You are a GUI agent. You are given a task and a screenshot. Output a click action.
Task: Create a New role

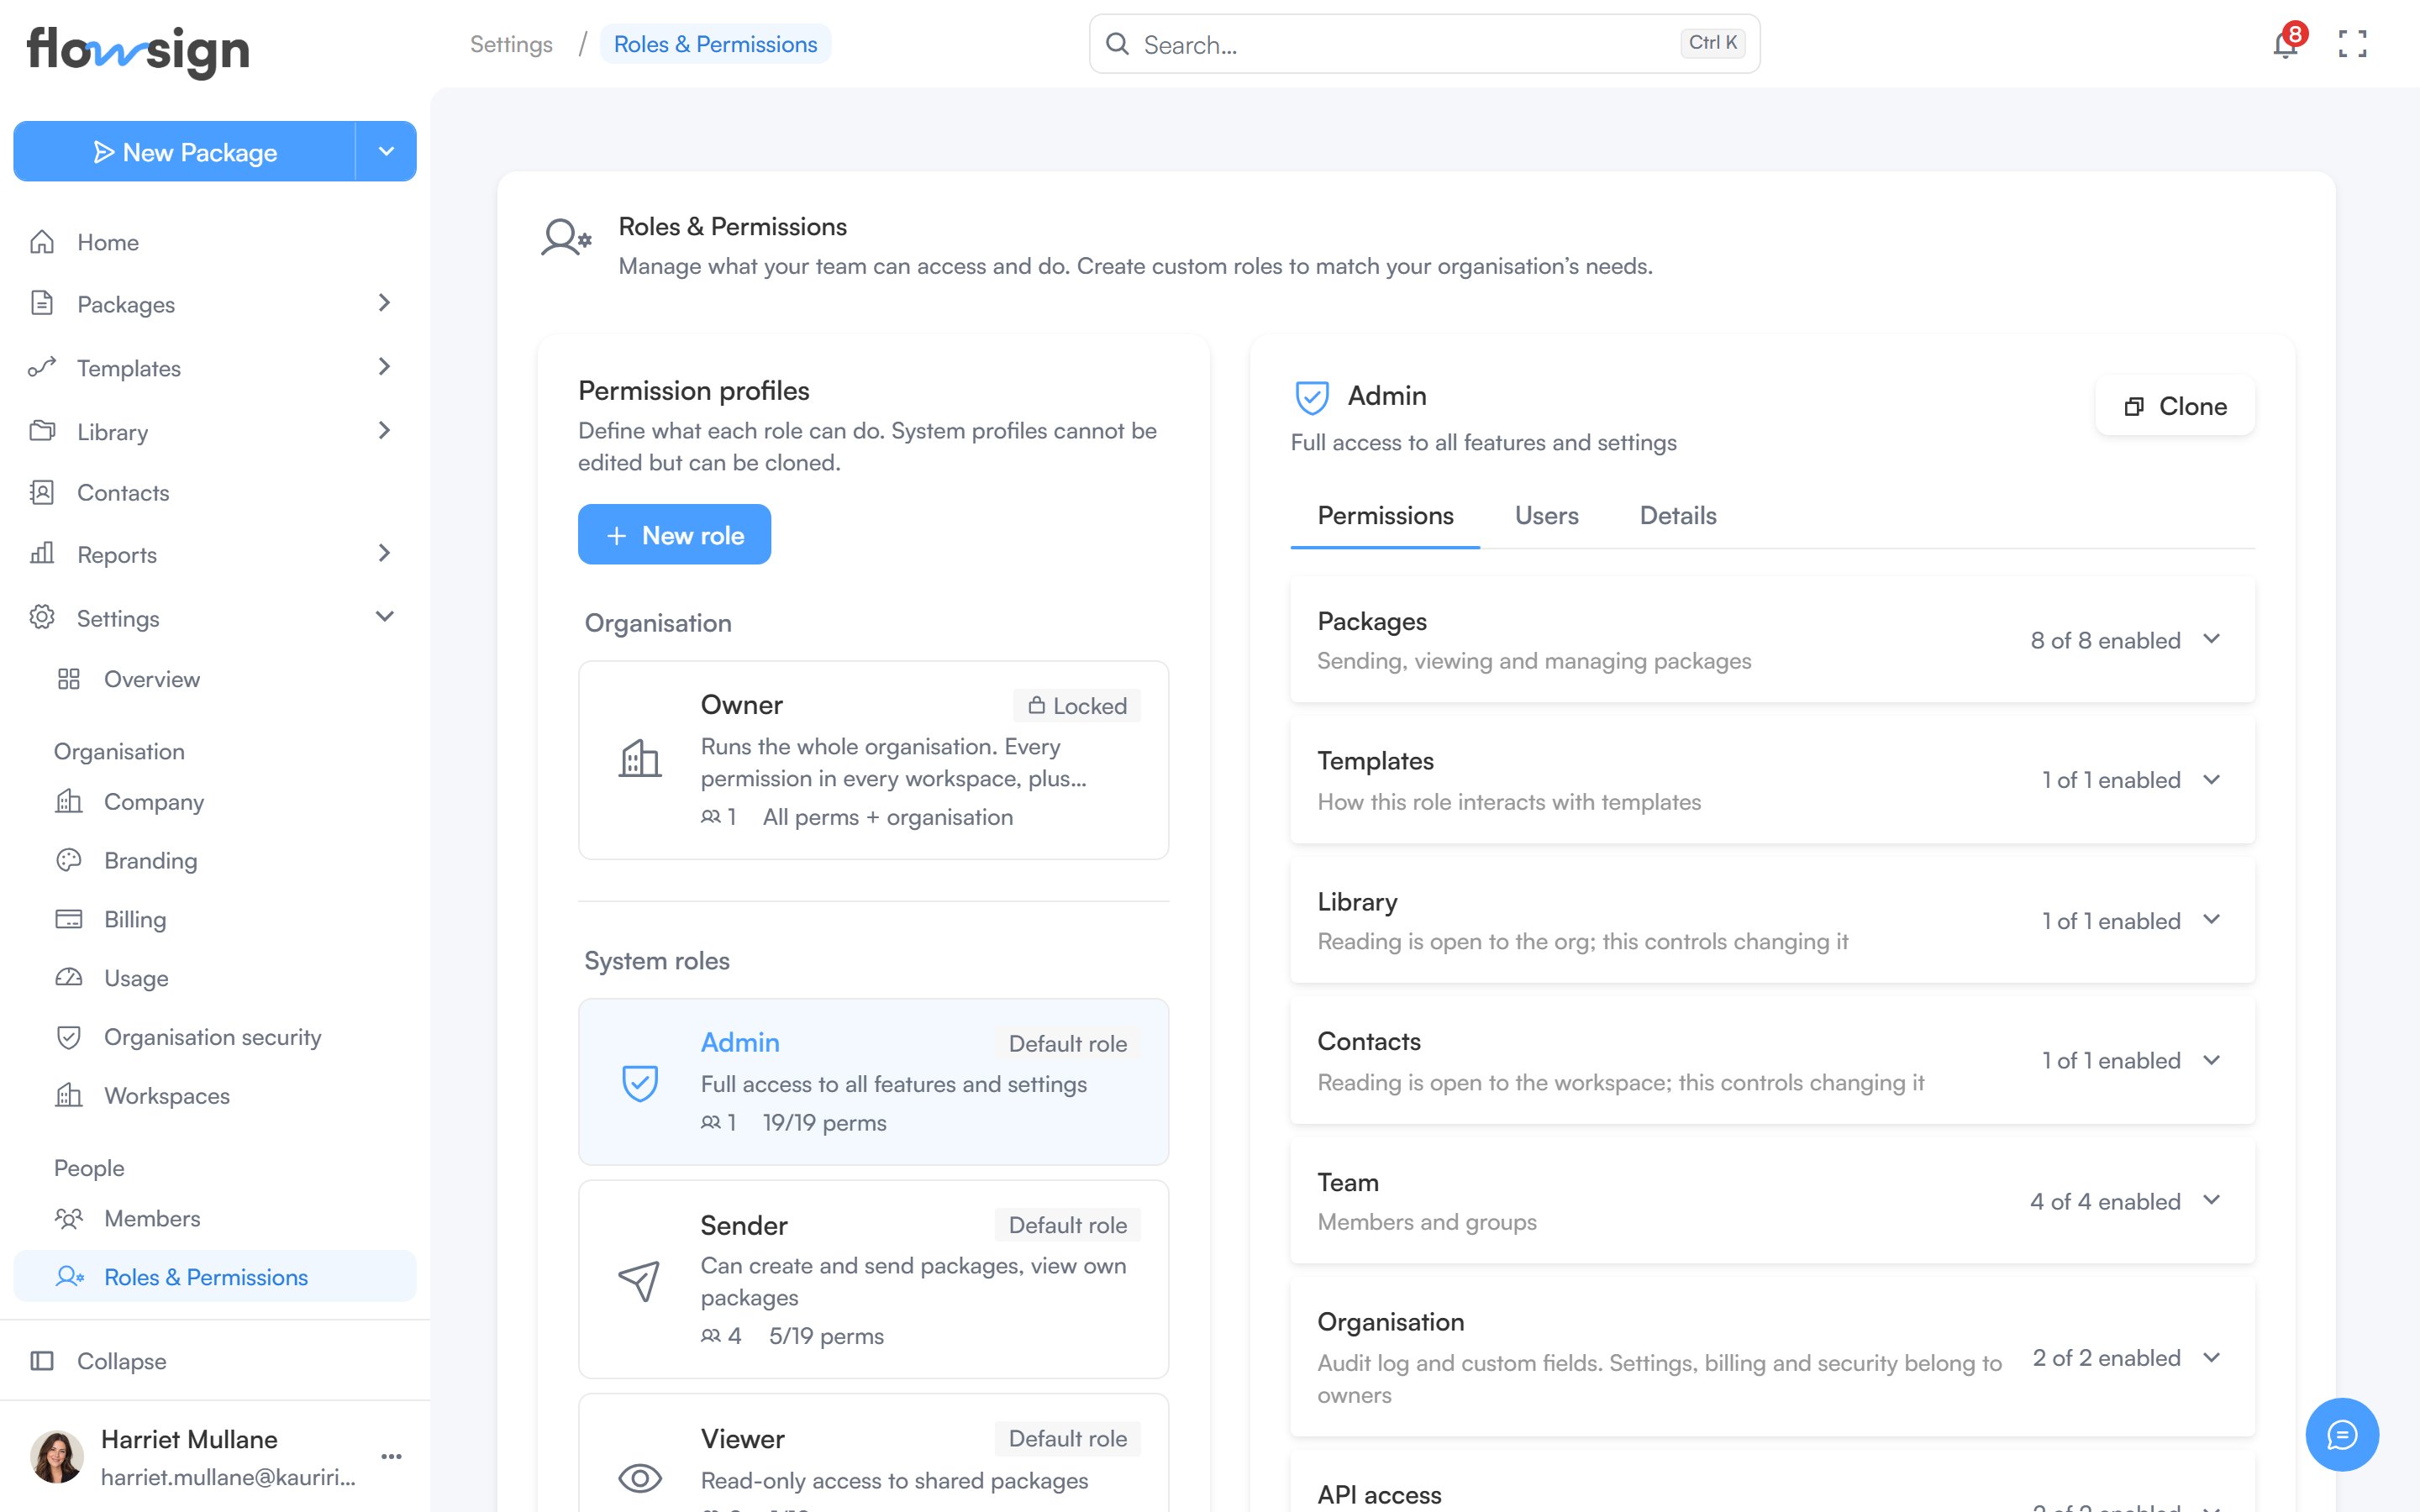674,535
